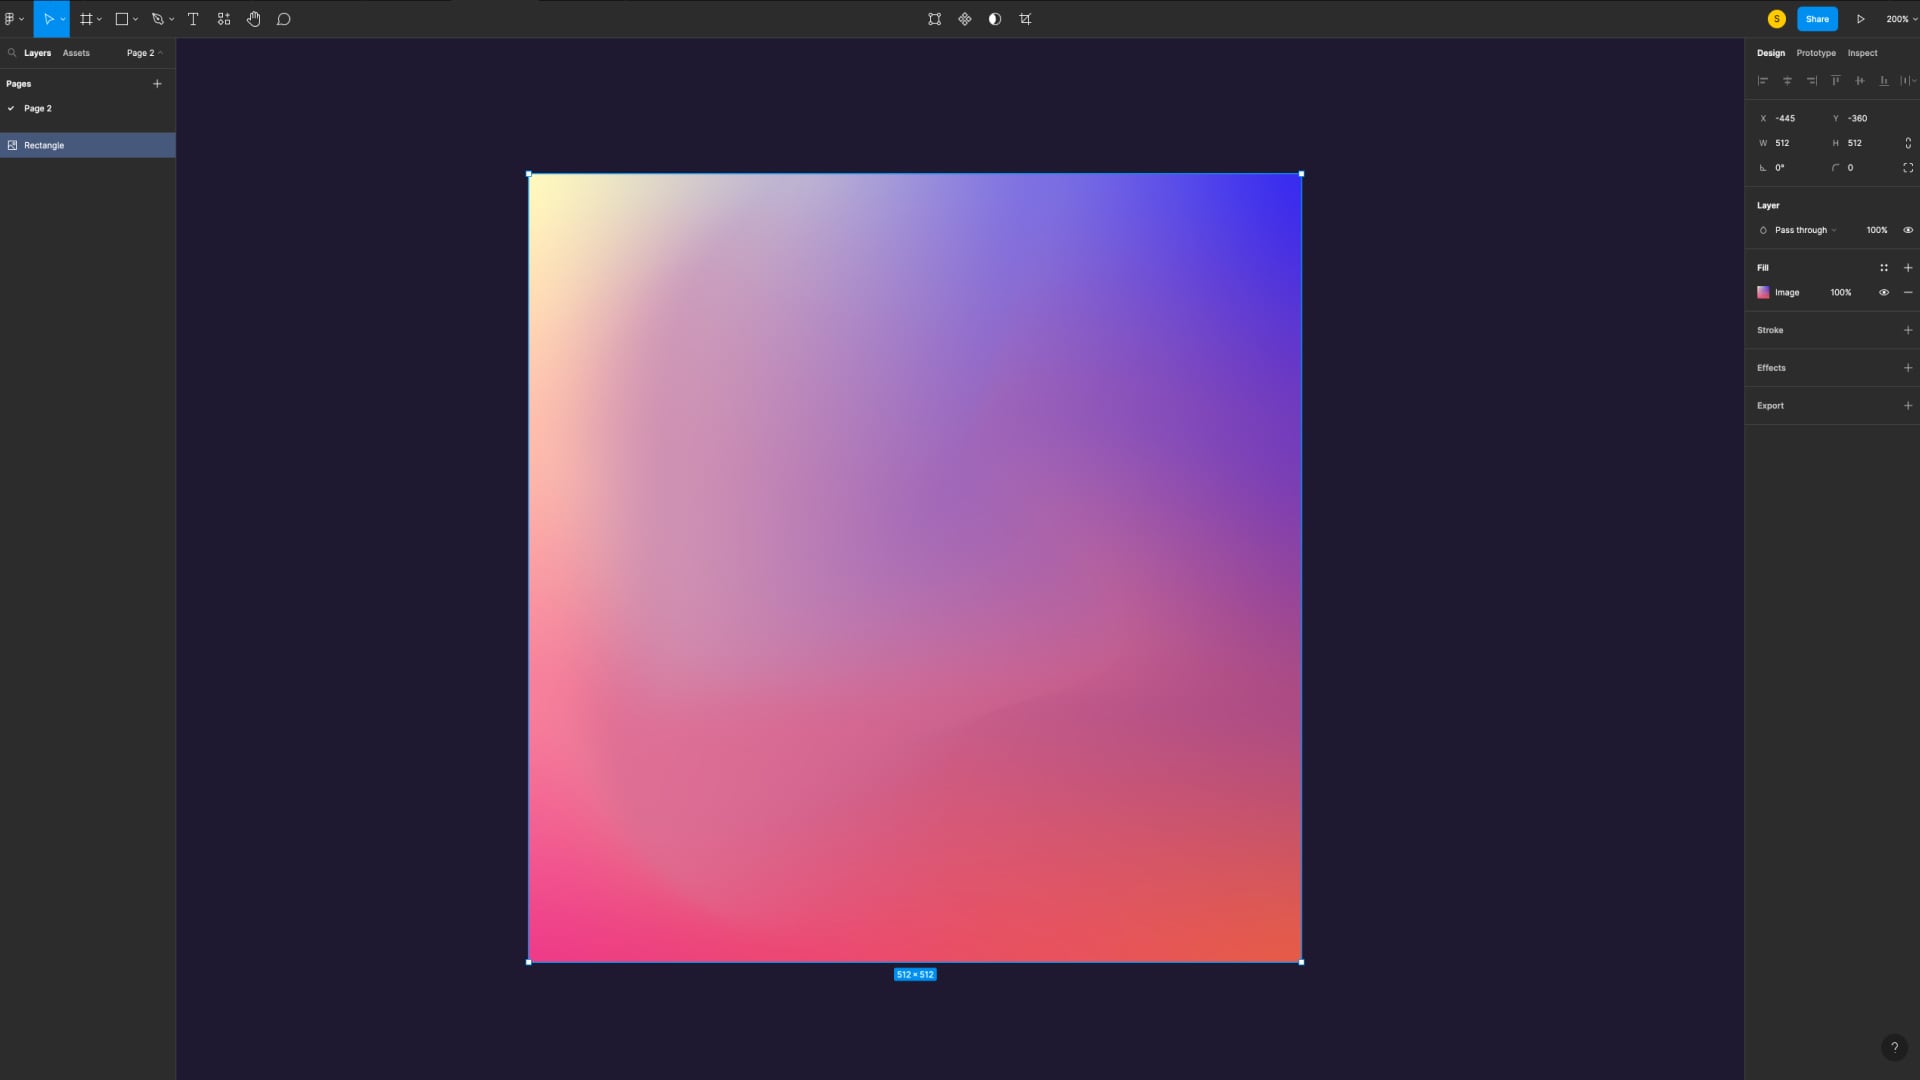
Task: Activate the Comment tool
Action: click(284, 19)
